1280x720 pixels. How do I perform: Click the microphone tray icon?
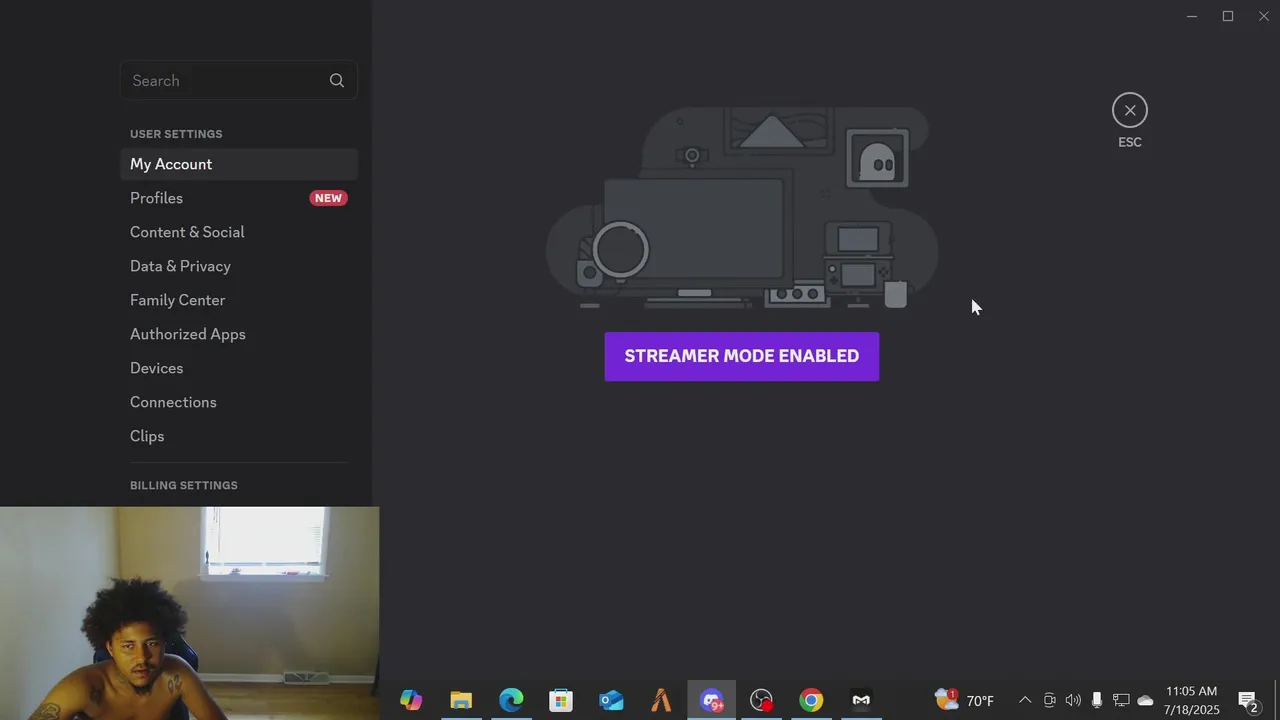click(x=1097, y=700)
